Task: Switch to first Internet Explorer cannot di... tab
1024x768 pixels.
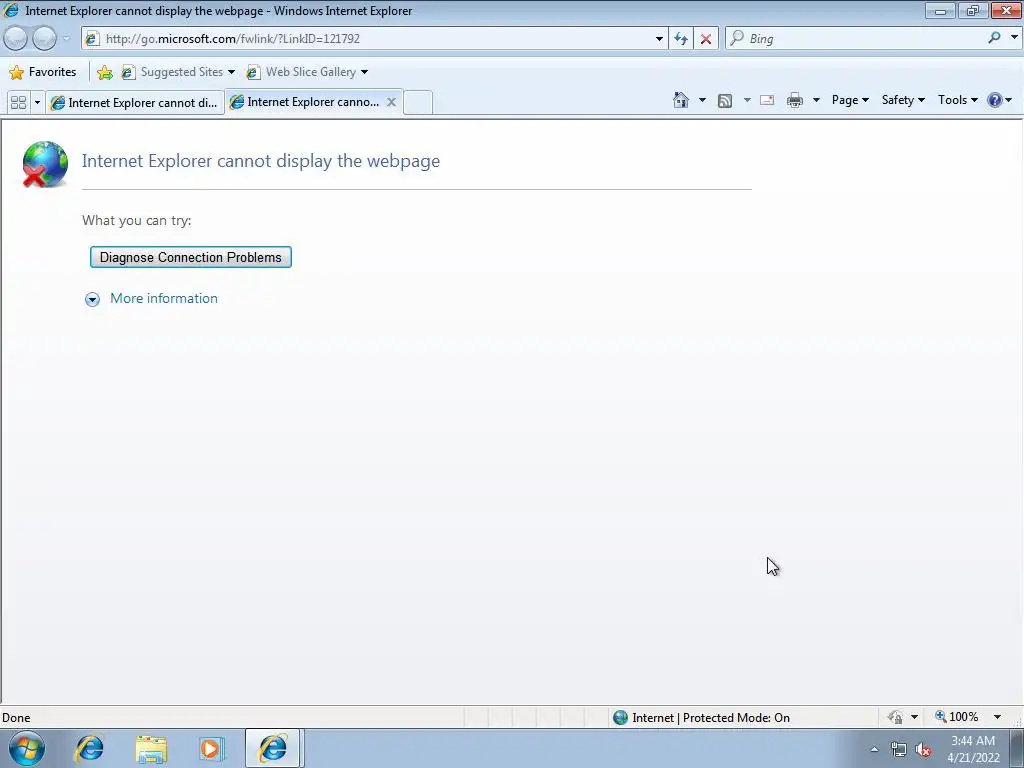Action: [135, 103]
